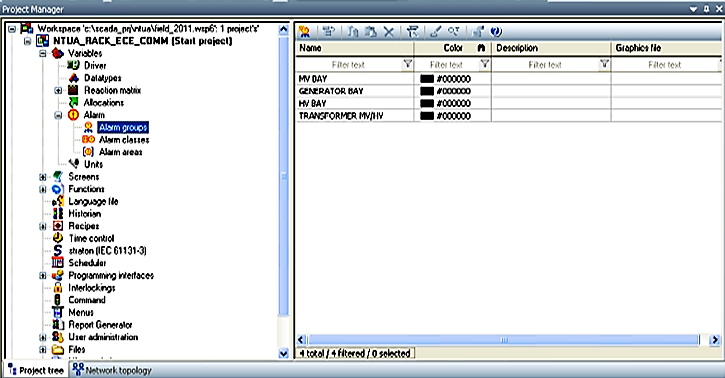Toggle the Project Manager pin auto-hide button

click(706, 9)
